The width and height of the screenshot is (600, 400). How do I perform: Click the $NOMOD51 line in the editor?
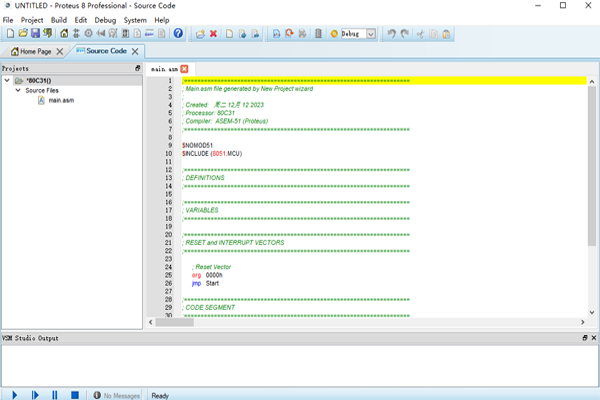pyautogui.click(x=197, y=145)
